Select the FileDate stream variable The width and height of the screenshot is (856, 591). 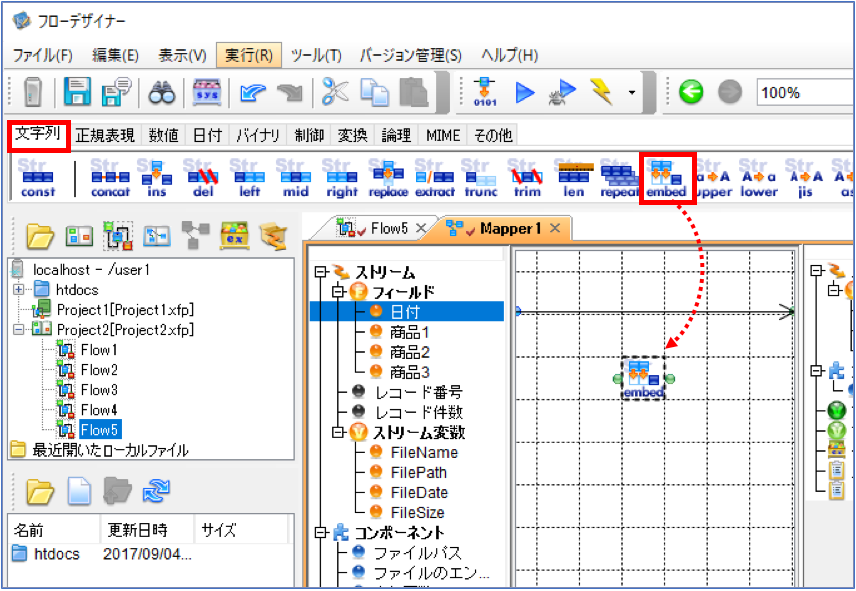pos(419,492)
